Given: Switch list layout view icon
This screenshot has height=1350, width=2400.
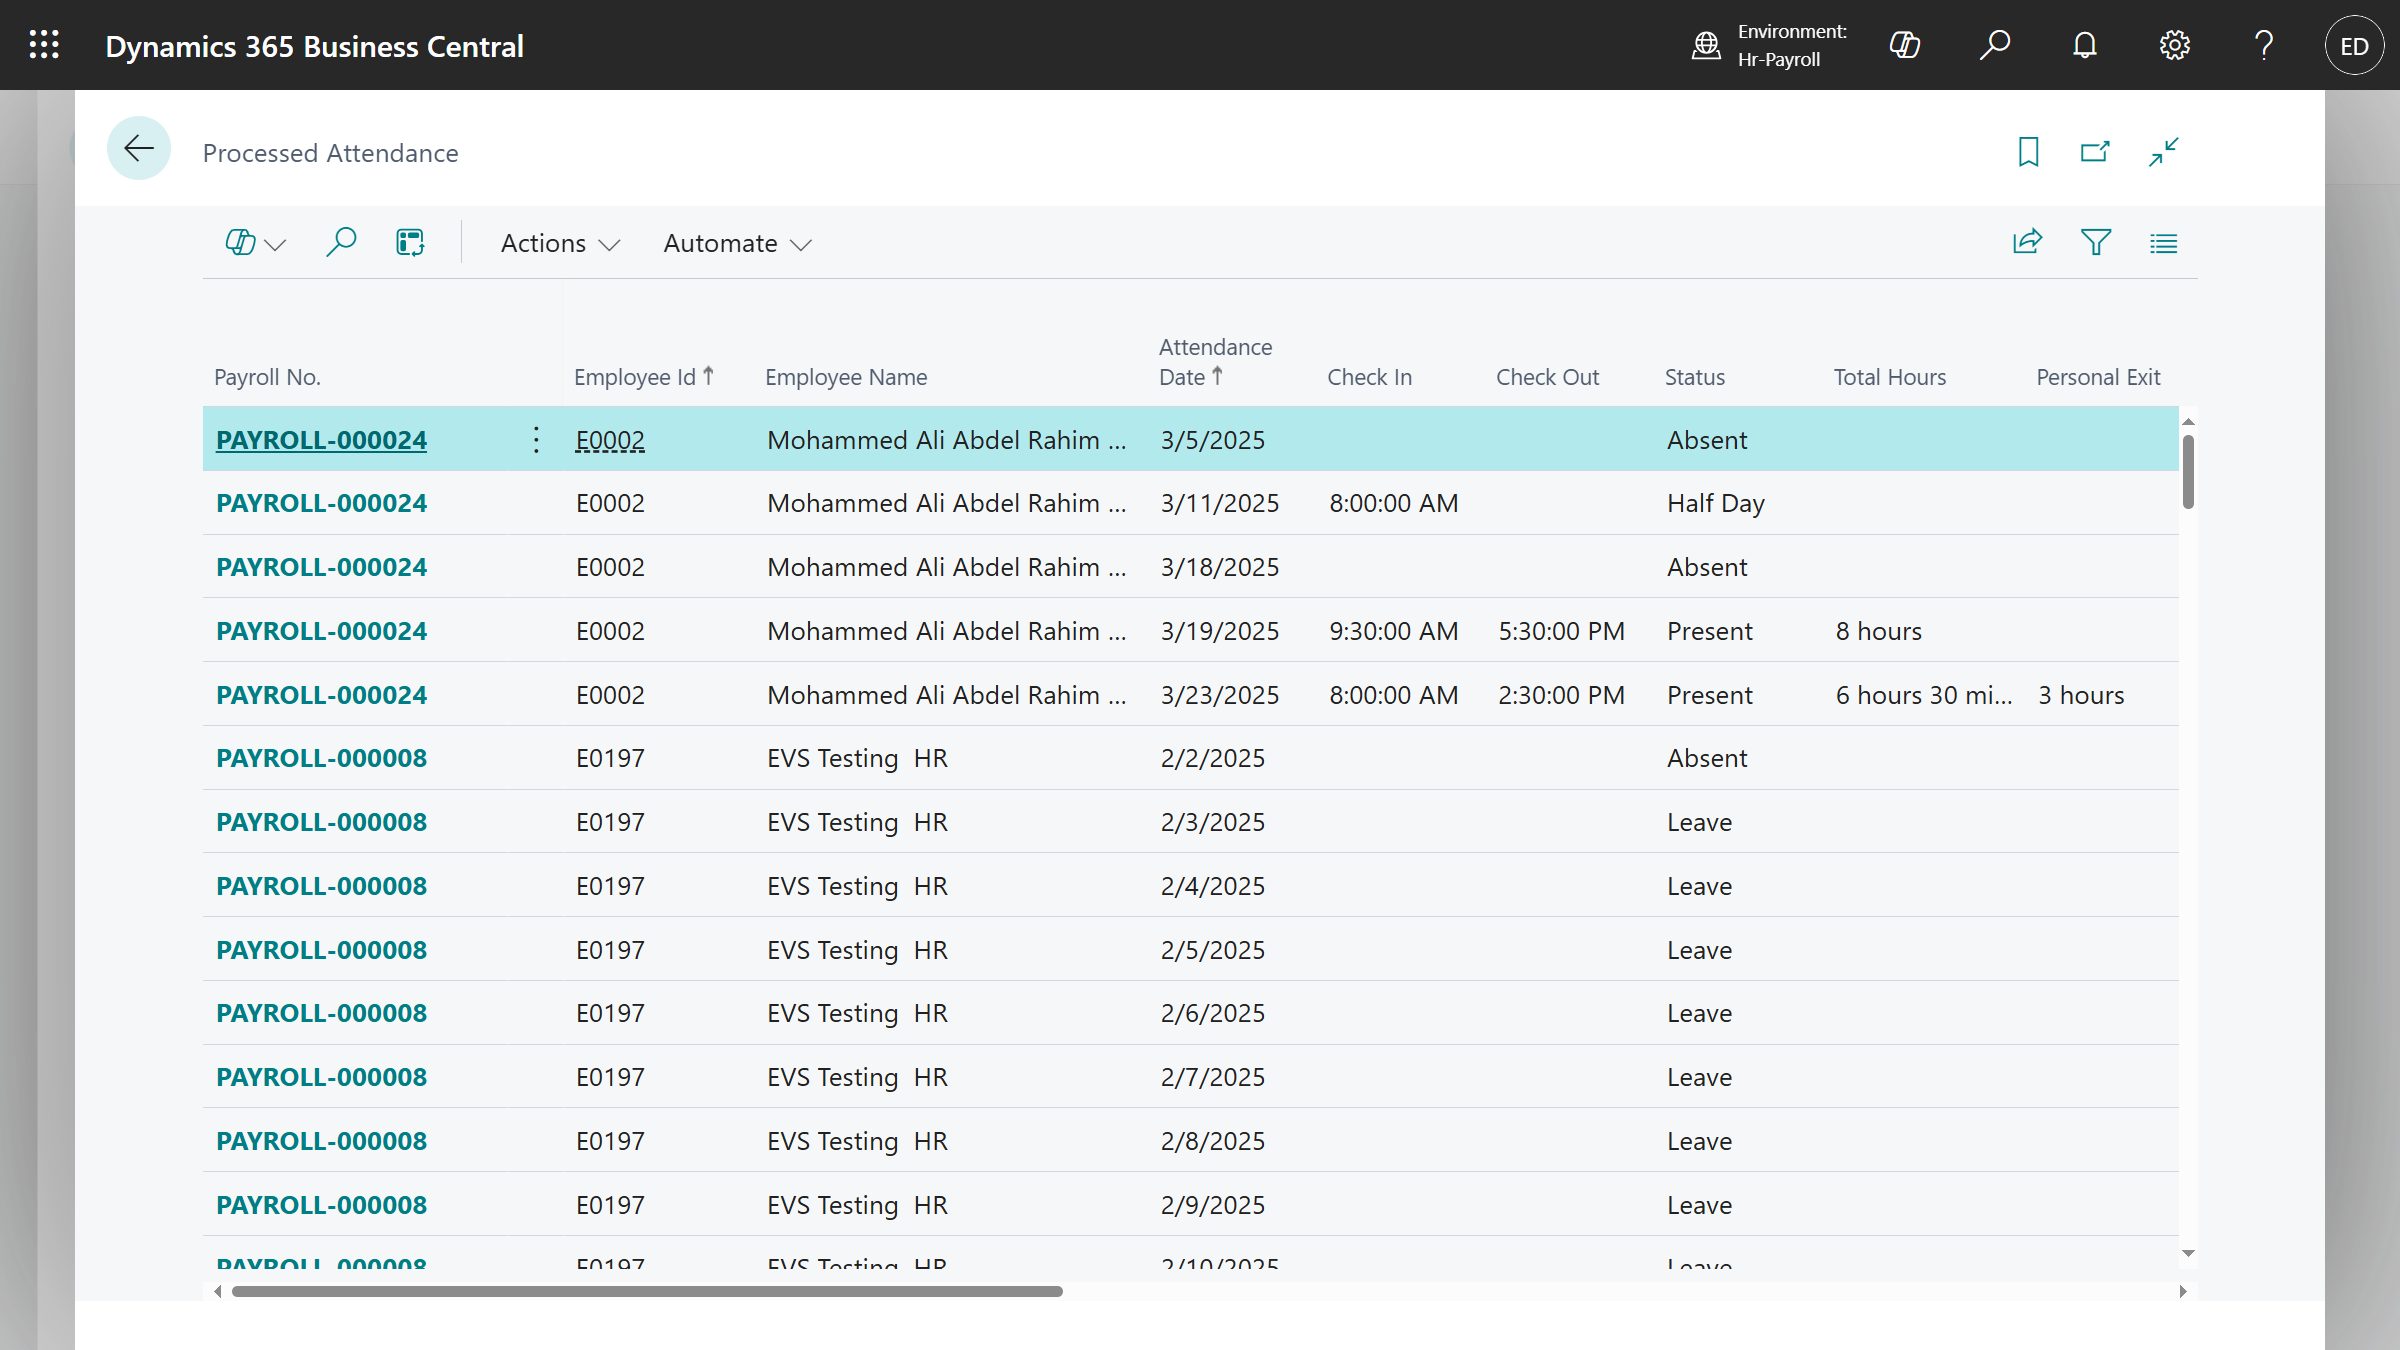Looking at the screenshot, I should [2163, 242].
